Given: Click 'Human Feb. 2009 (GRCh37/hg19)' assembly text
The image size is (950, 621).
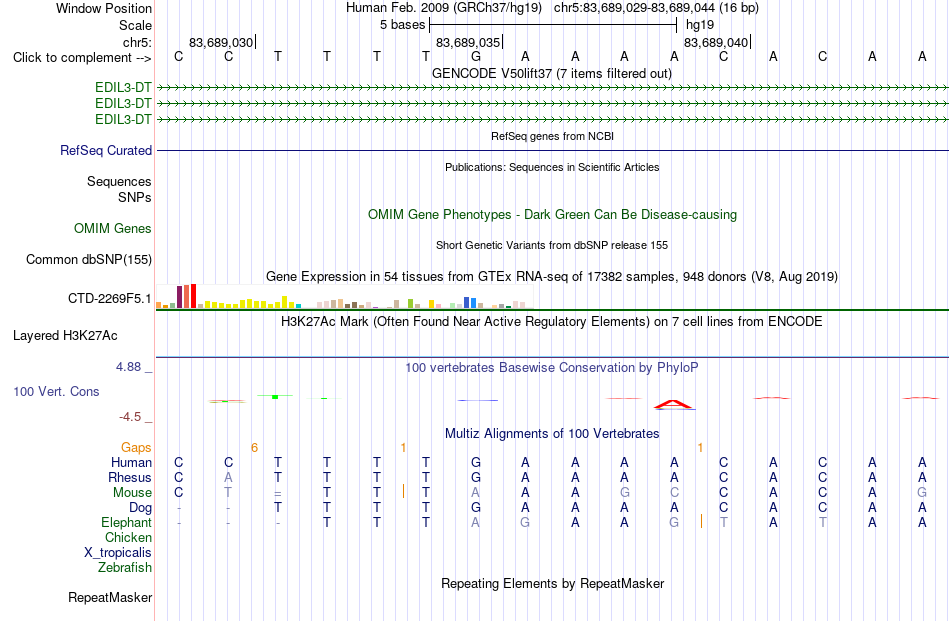Looking at the screenshot, I should click(x=445, y=8).
